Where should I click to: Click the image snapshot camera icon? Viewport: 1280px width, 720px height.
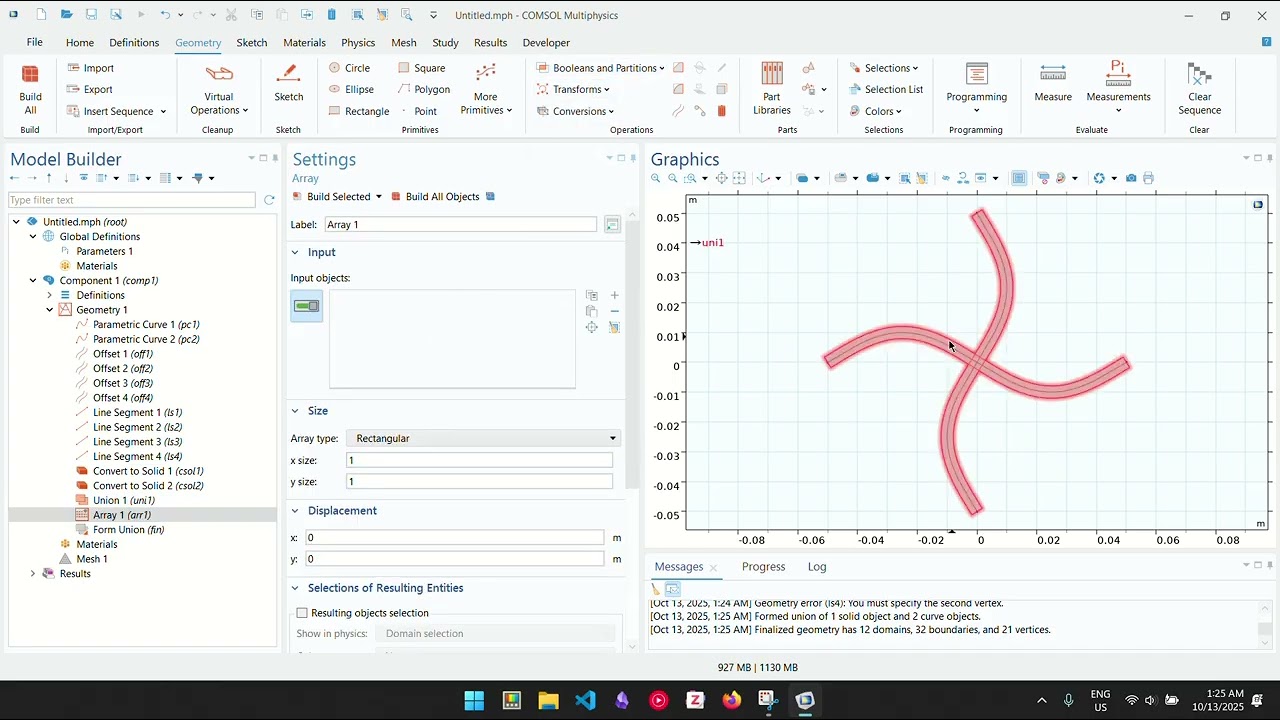tap(1131, 178)
